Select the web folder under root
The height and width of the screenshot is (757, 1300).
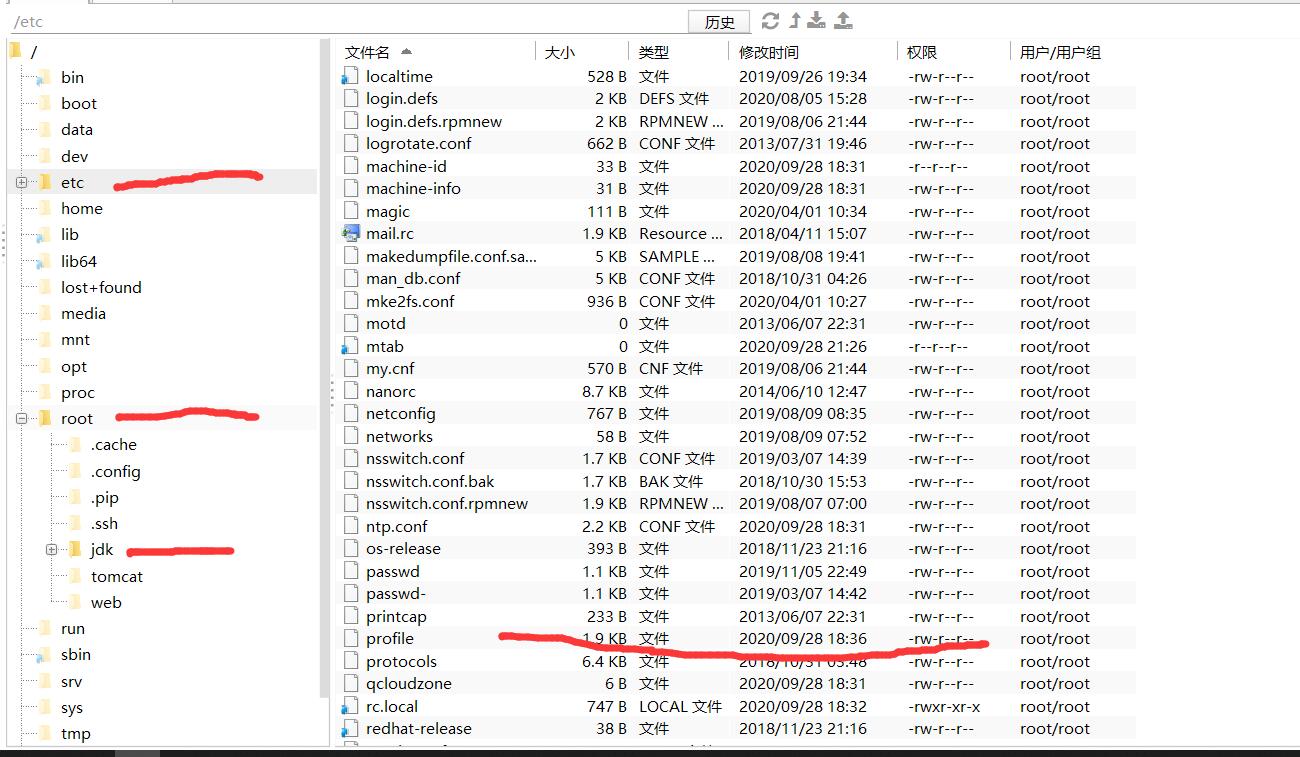click(x=106, y=602)
